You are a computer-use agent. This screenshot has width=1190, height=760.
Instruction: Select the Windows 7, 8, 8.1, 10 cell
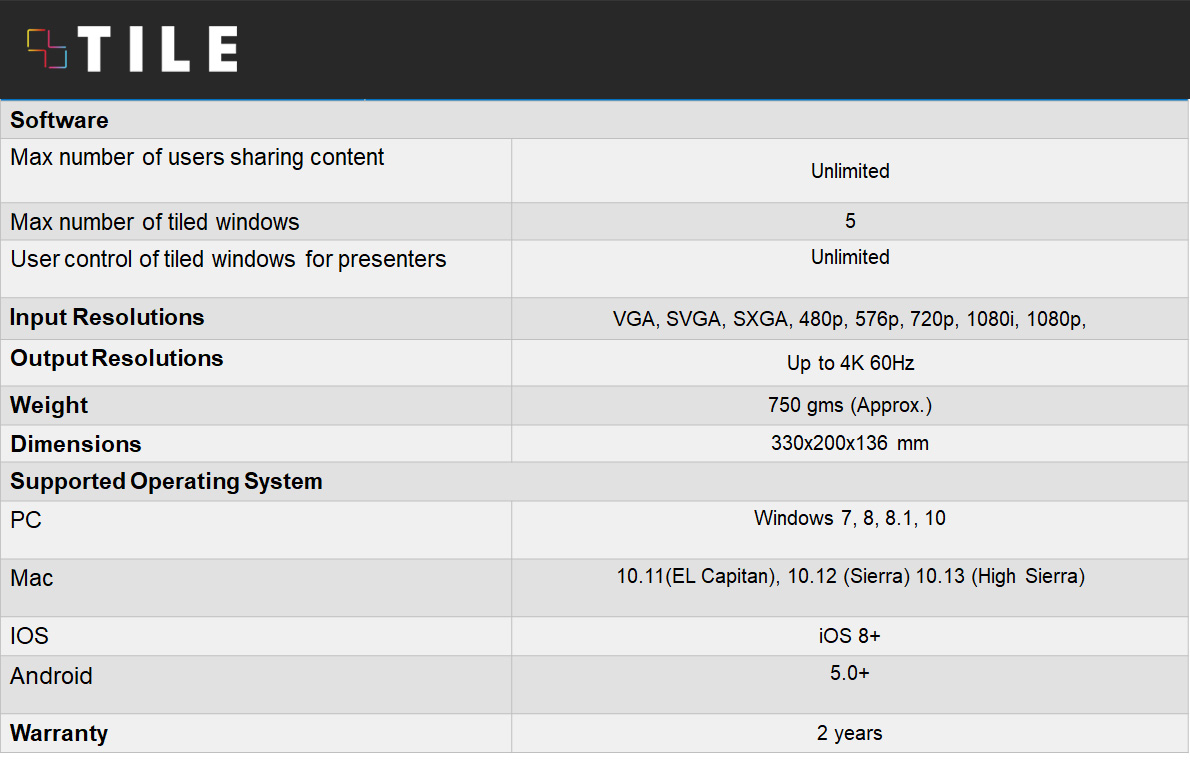[850, 518]
